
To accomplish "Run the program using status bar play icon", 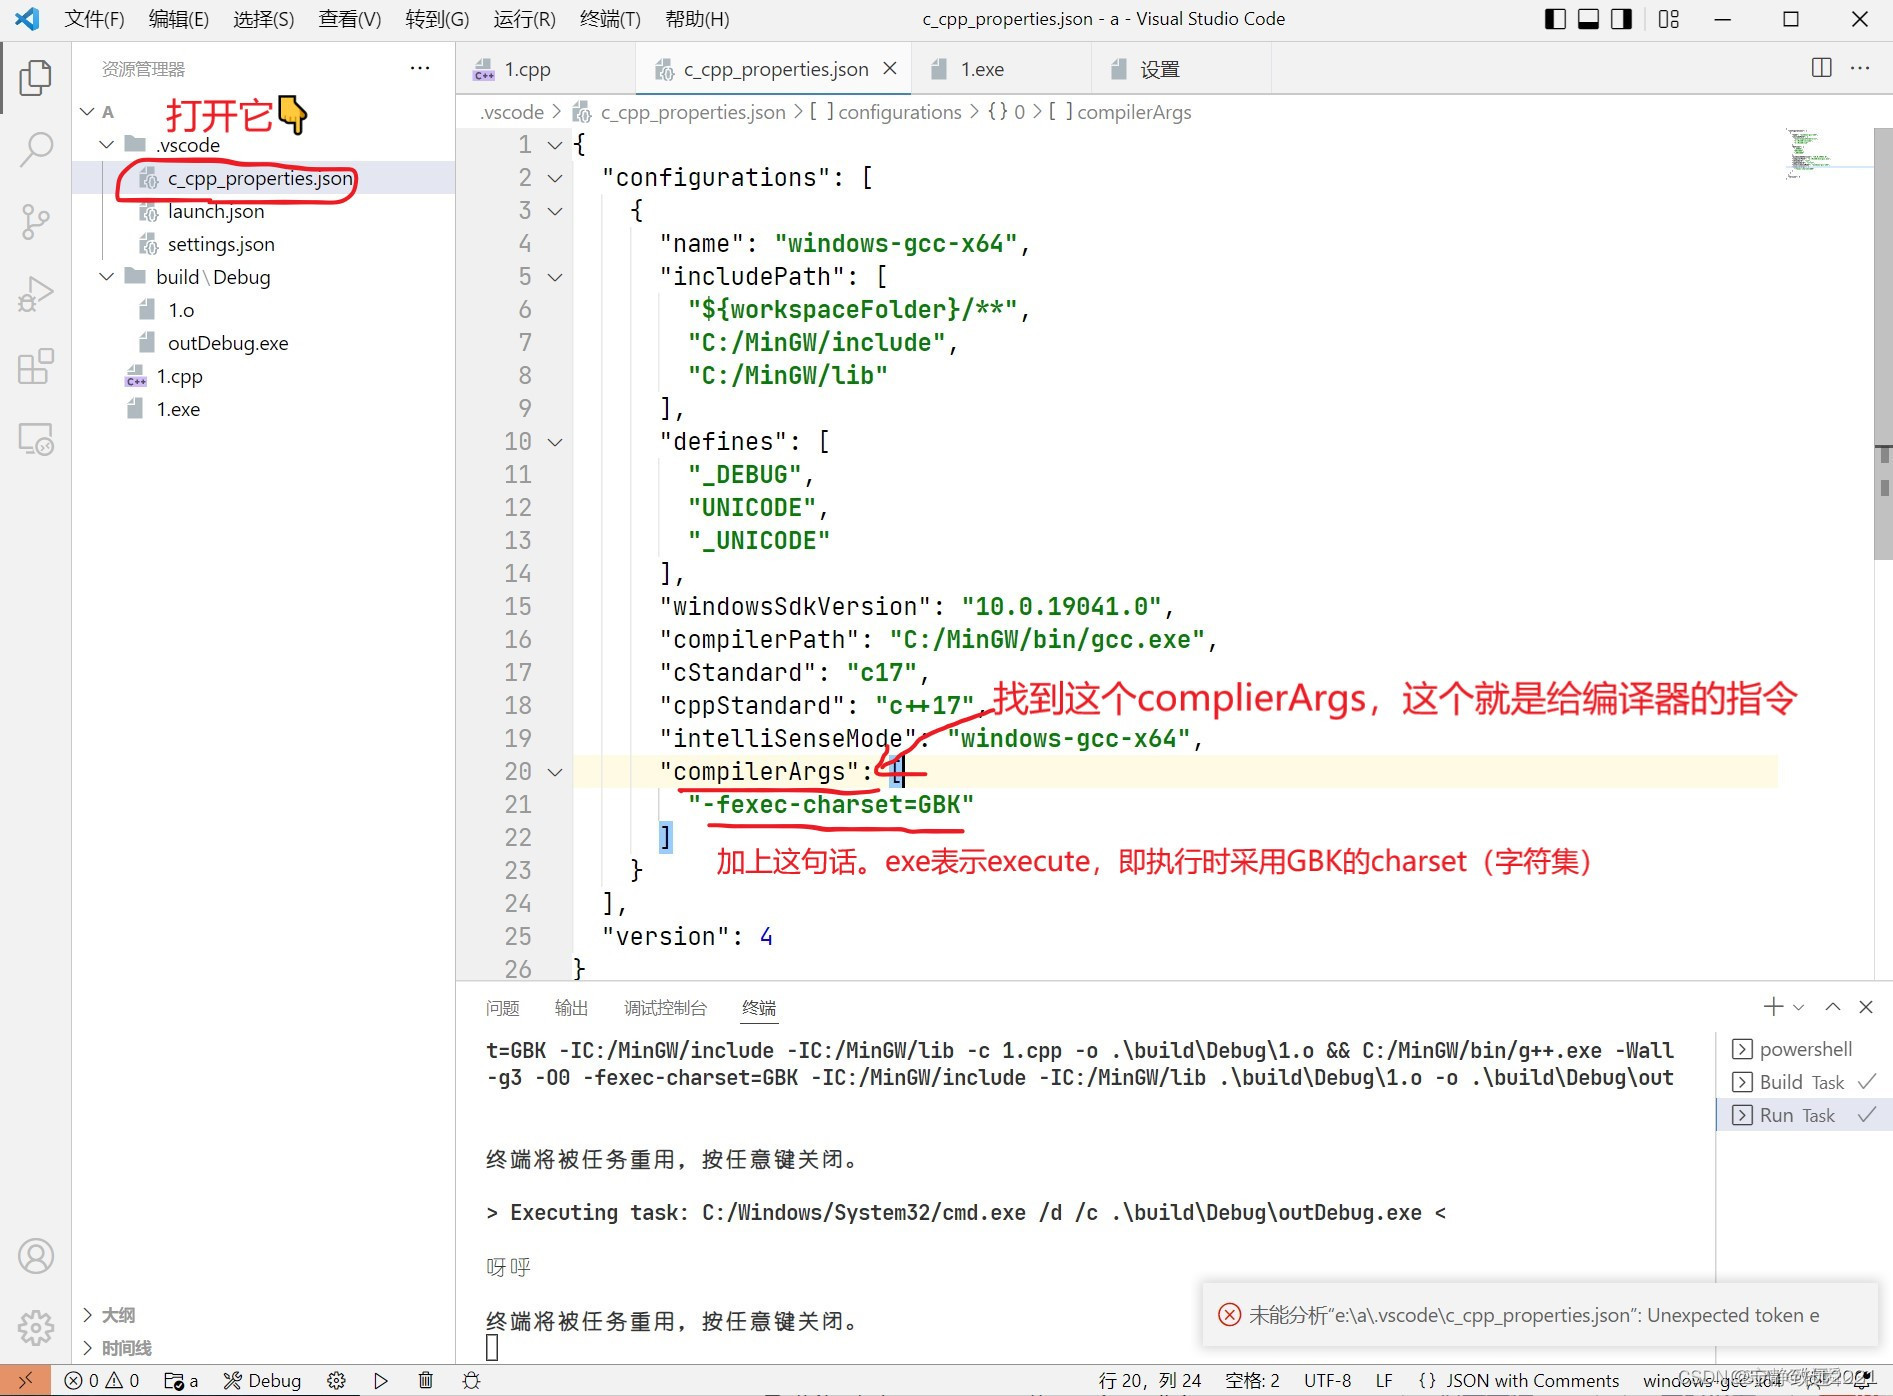I will (381, 1380).
